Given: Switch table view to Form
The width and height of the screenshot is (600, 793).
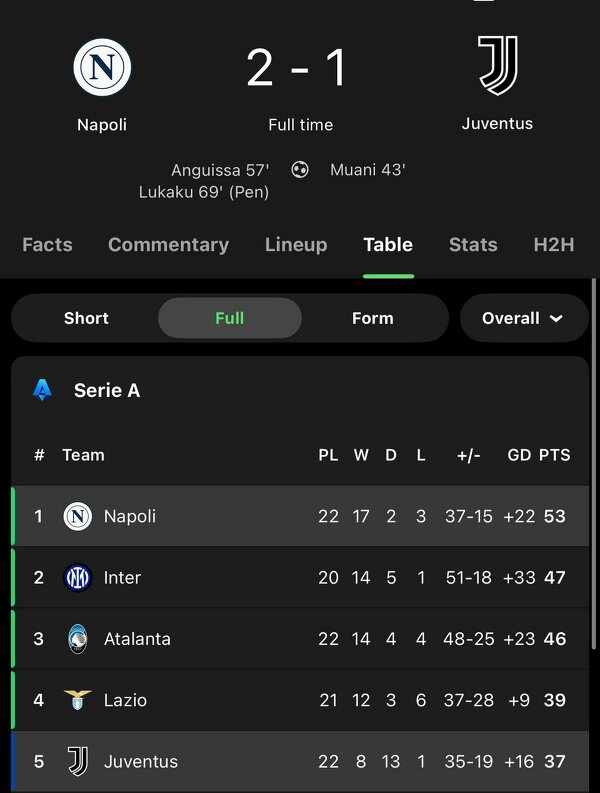Looking at the screenshot, I should click(373, 318).
